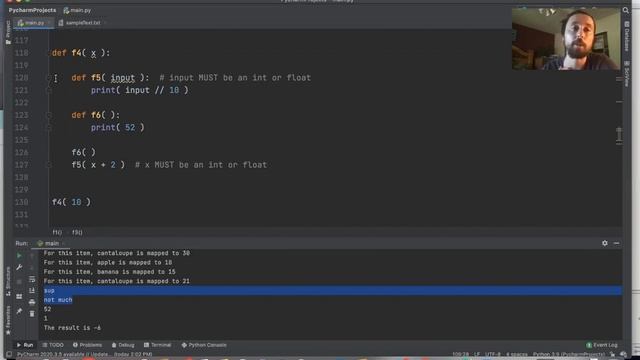Image resolution: width=640 pixels, height=360 pixels.
Task: Change indent setting 4 spaces
Action: [x=517, y=354]
